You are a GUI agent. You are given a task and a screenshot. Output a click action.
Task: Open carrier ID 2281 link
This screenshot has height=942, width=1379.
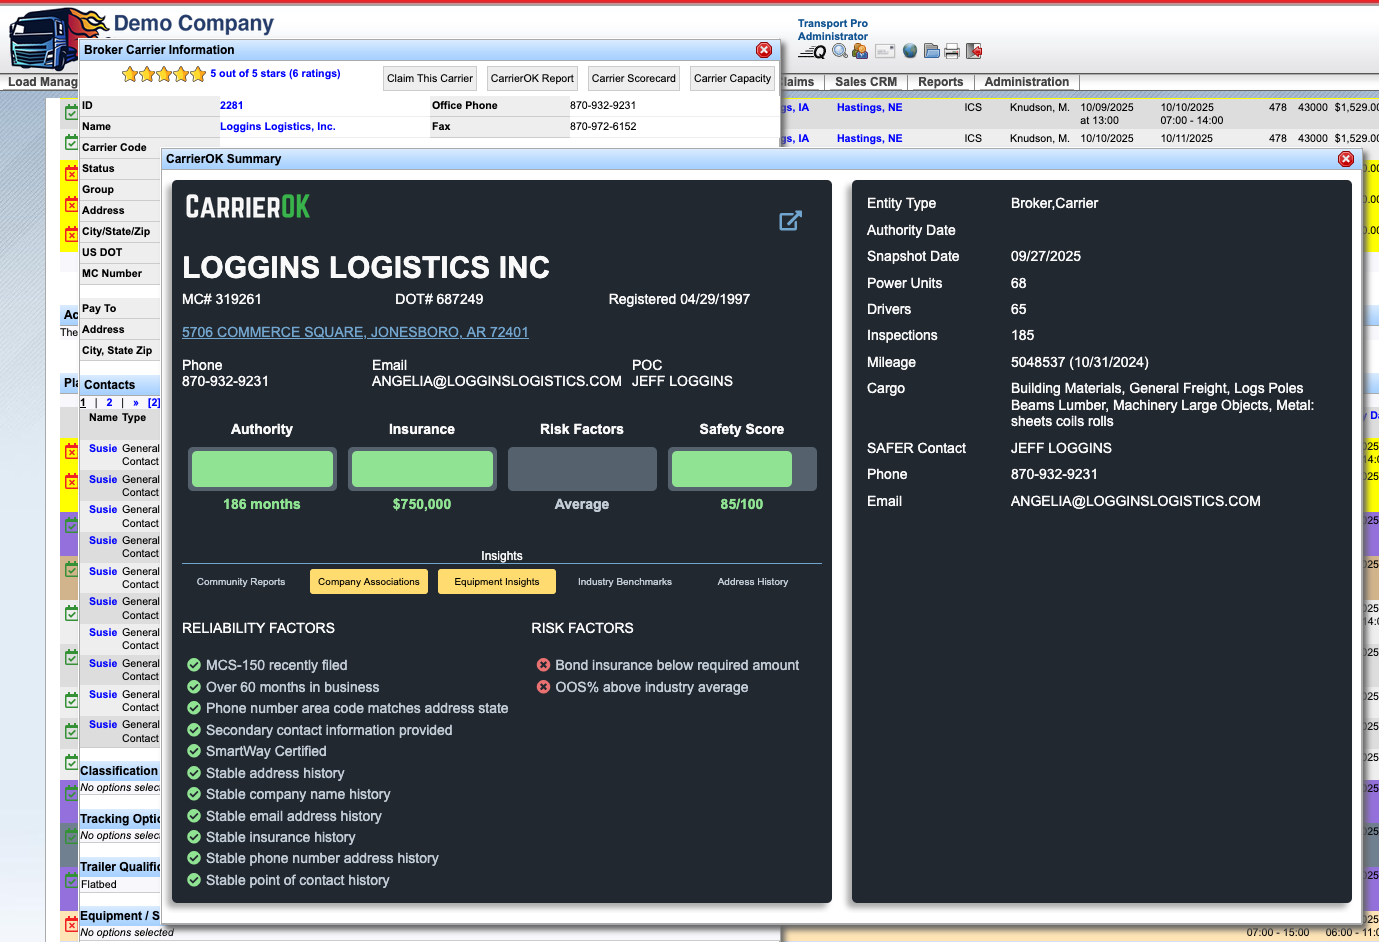(231, 105)
